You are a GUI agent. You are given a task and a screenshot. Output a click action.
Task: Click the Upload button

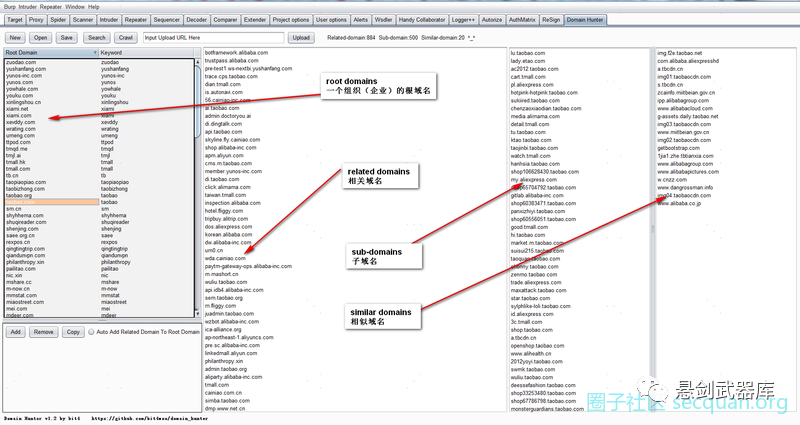tap(301, 38)
